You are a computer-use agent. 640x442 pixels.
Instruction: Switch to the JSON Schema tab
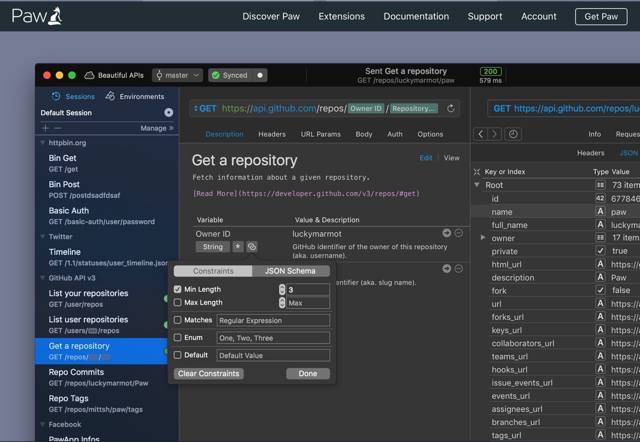290,271
